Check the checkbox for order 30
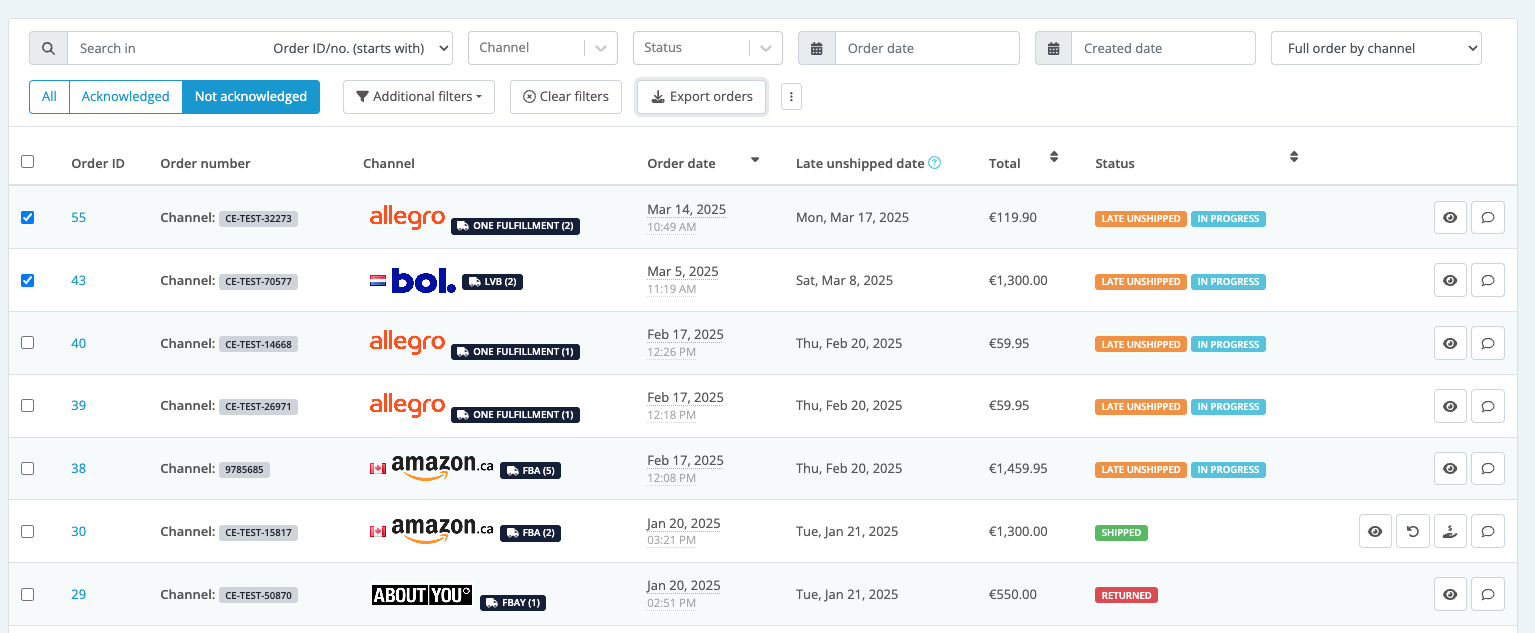The width and height of the screenshot is (1535, 633). tap(27, 531)
